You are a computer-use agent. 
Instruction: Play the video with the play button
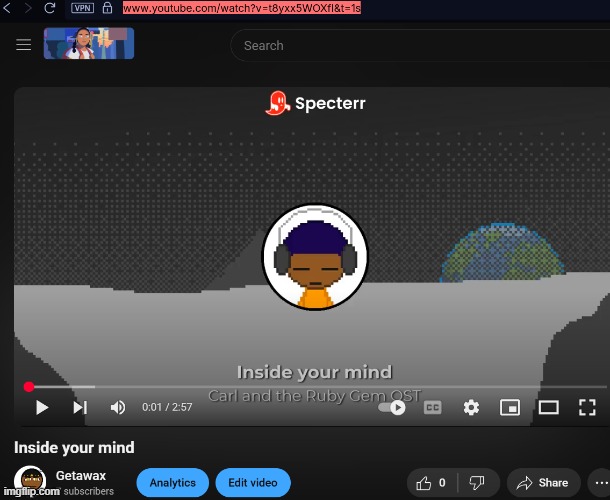(42, 407)
